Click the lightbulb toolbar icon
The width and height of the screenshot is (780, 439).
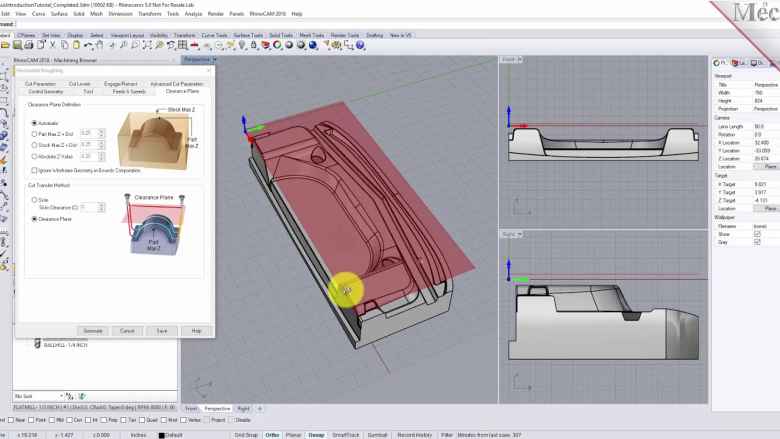[242, 46]
